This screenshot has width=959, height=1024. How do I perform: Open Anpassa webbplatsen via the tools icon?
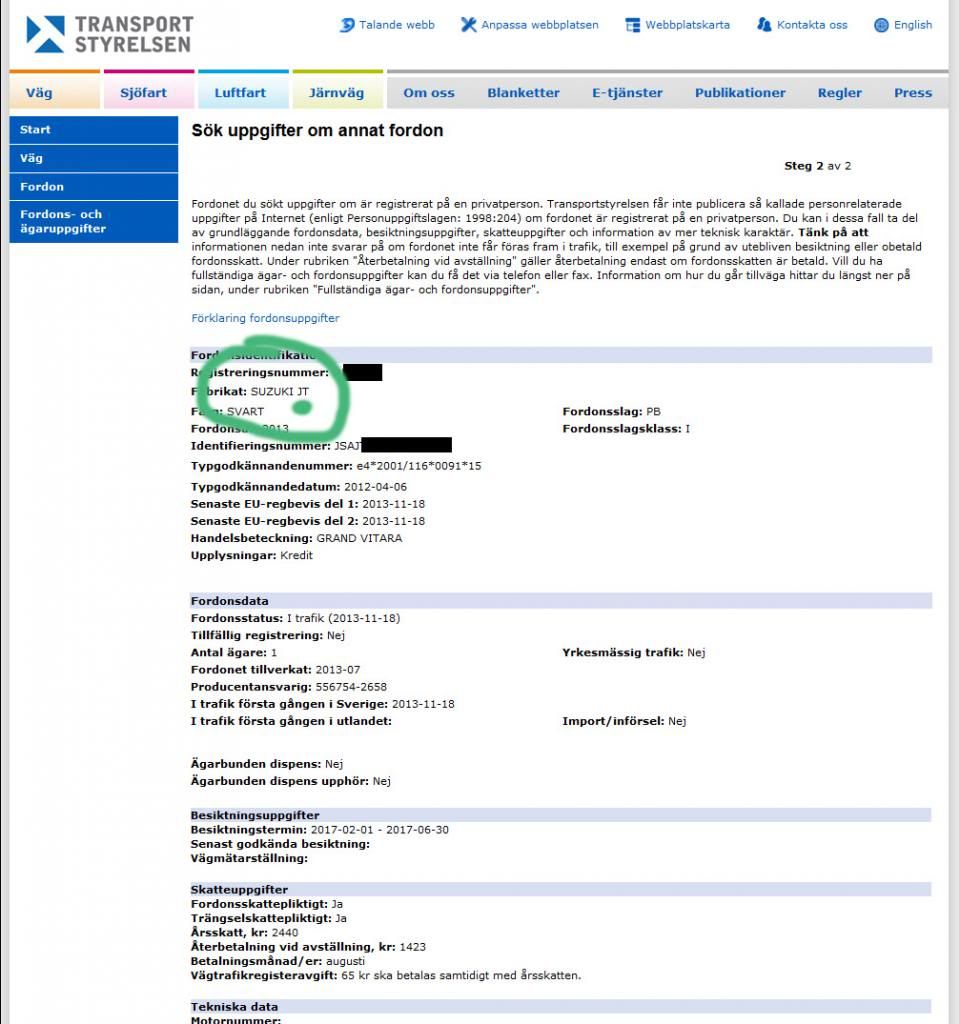(x=467, y=25)
